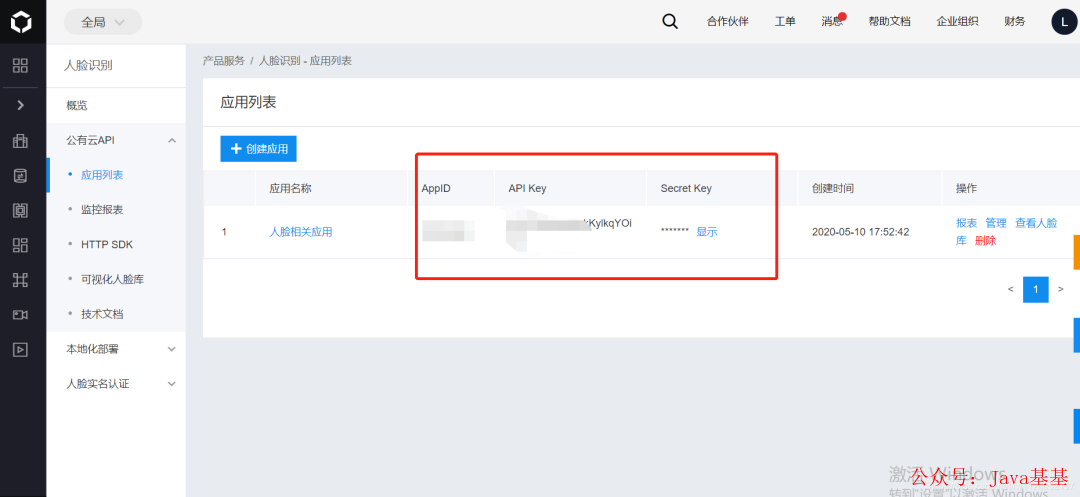Click the red 删除 link
Screen dimensions: 1080x497
986,241
